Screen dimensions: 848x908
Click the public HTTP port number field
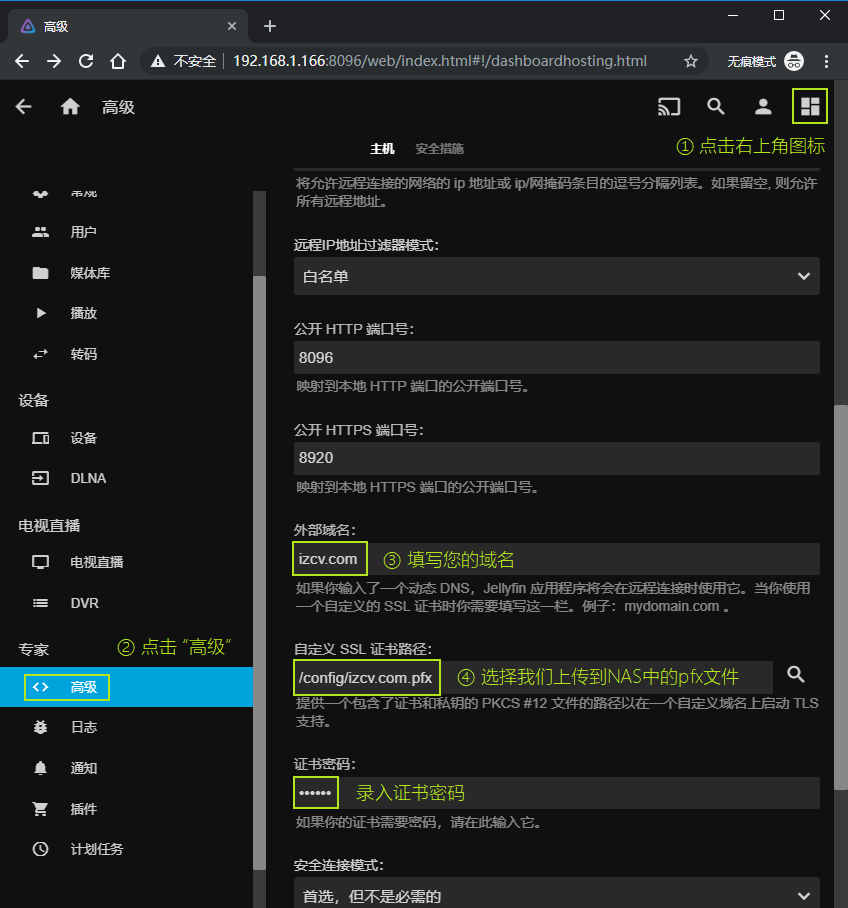tap(556, 357)
